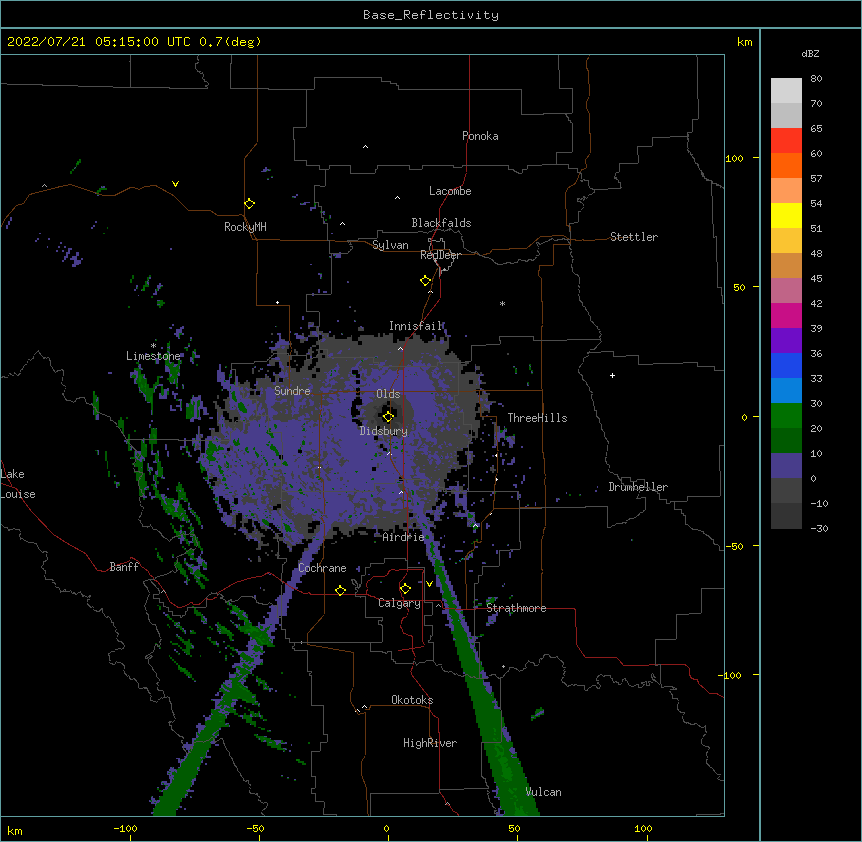
Task: Click yellow diamond marker above Calgary
Action: 405,589
